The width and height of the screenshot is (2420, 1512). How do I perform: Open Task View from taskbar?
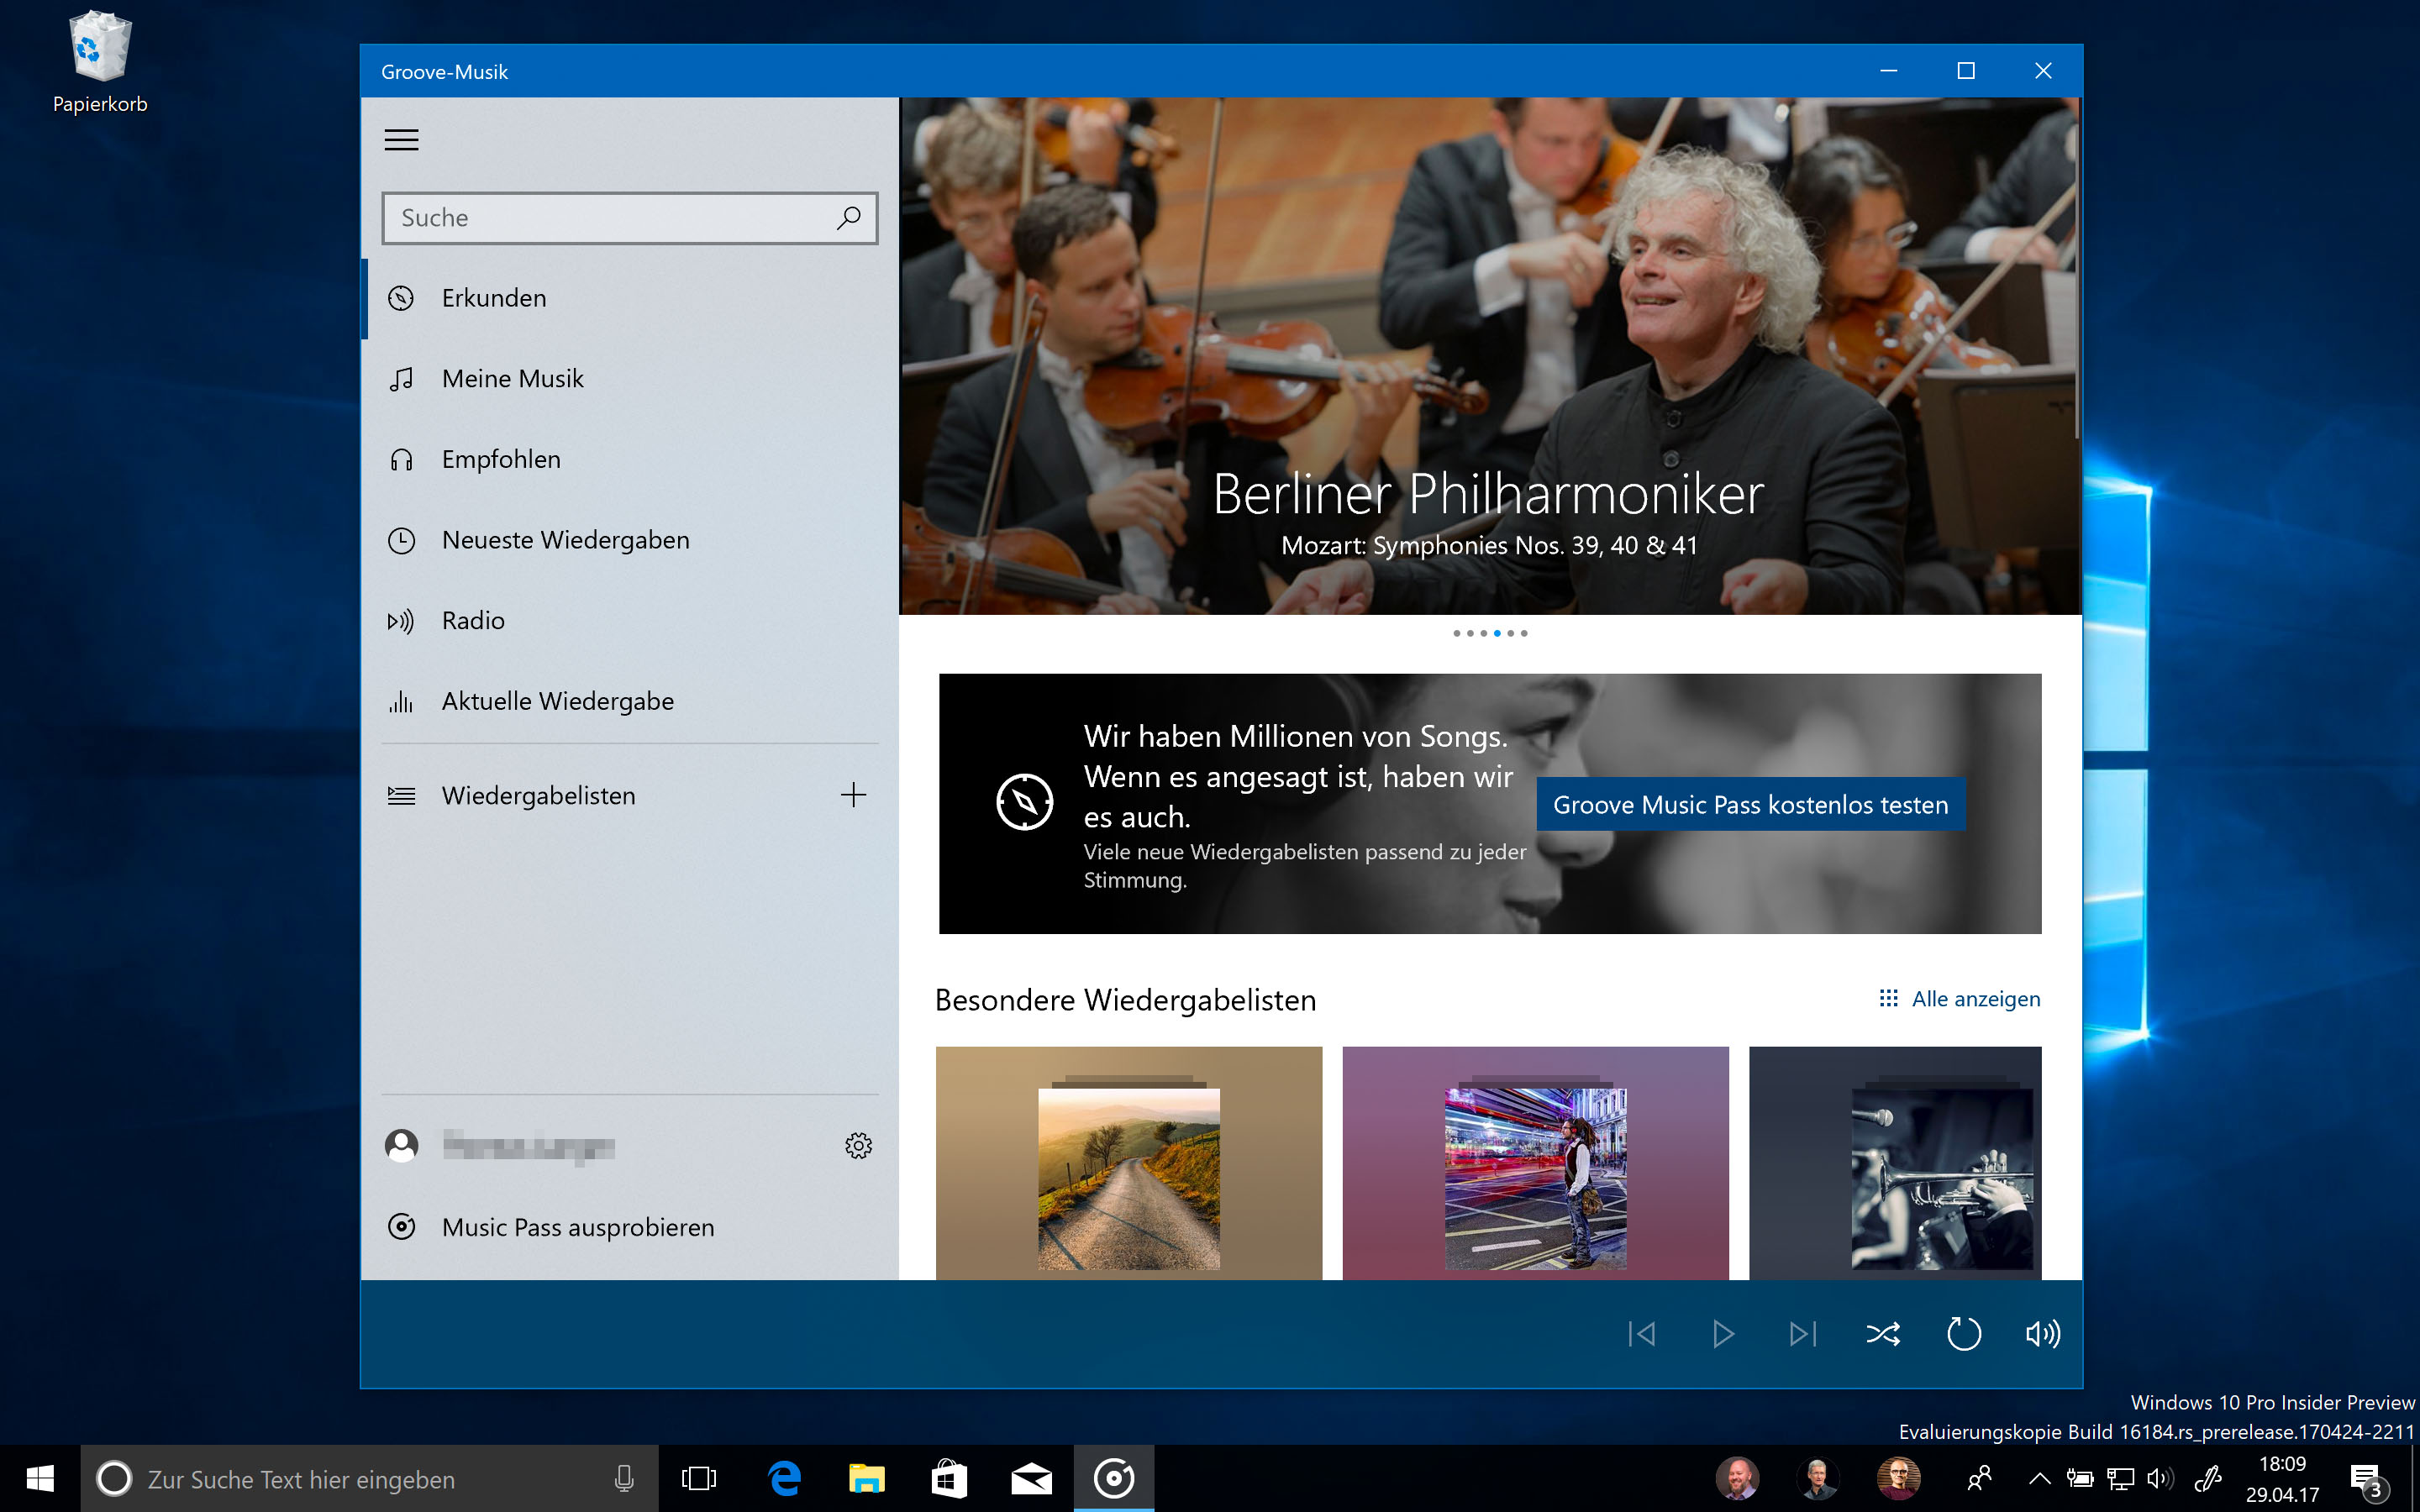click(x=699, y=1479)
